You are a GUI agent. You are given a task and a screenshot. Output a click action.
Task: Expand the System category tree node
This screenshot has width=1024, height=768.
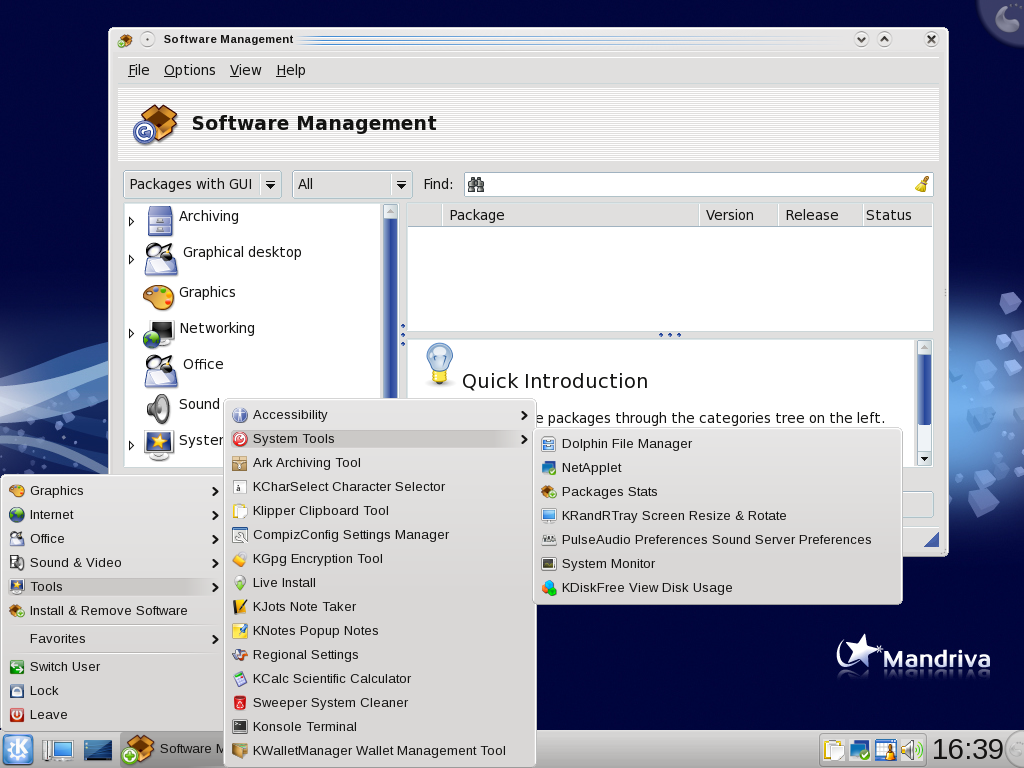click(131, 445)
